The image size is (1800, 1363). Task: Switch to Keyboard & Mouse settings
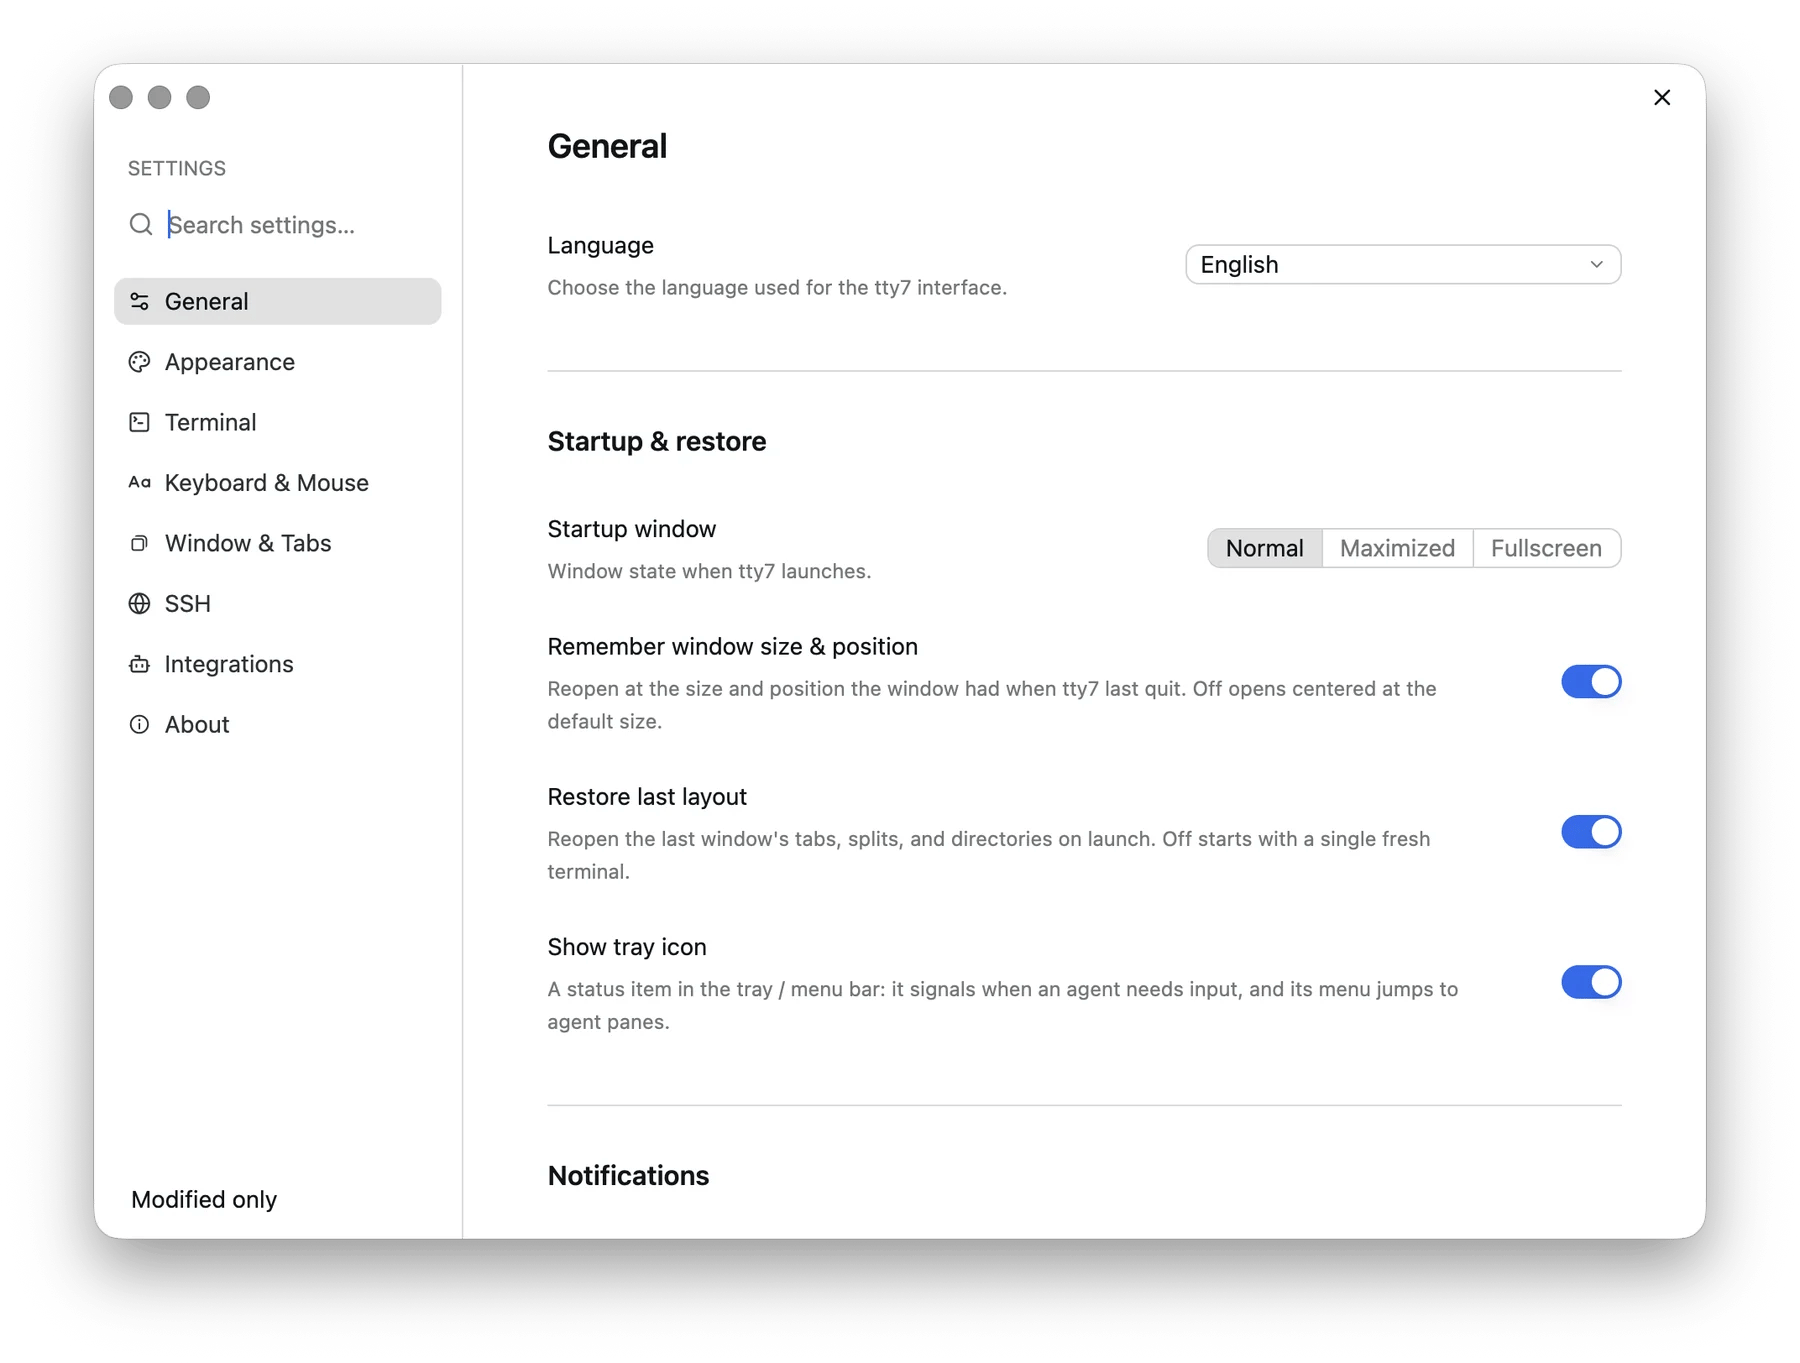pyautogui.click(x=278, y=483)
